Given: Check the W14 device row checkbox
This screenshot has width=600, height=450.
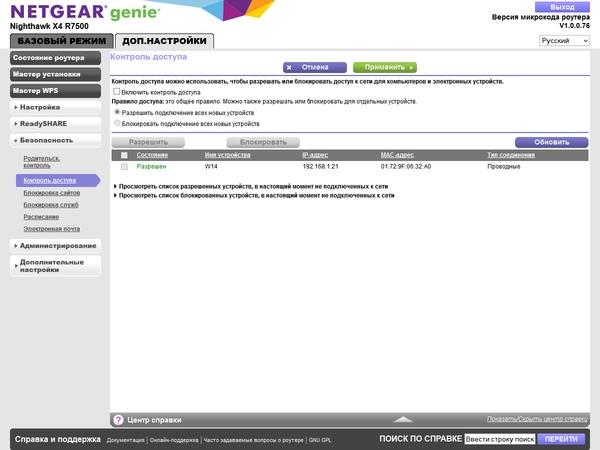Looking at the screenshot, I should coord(124,166).
